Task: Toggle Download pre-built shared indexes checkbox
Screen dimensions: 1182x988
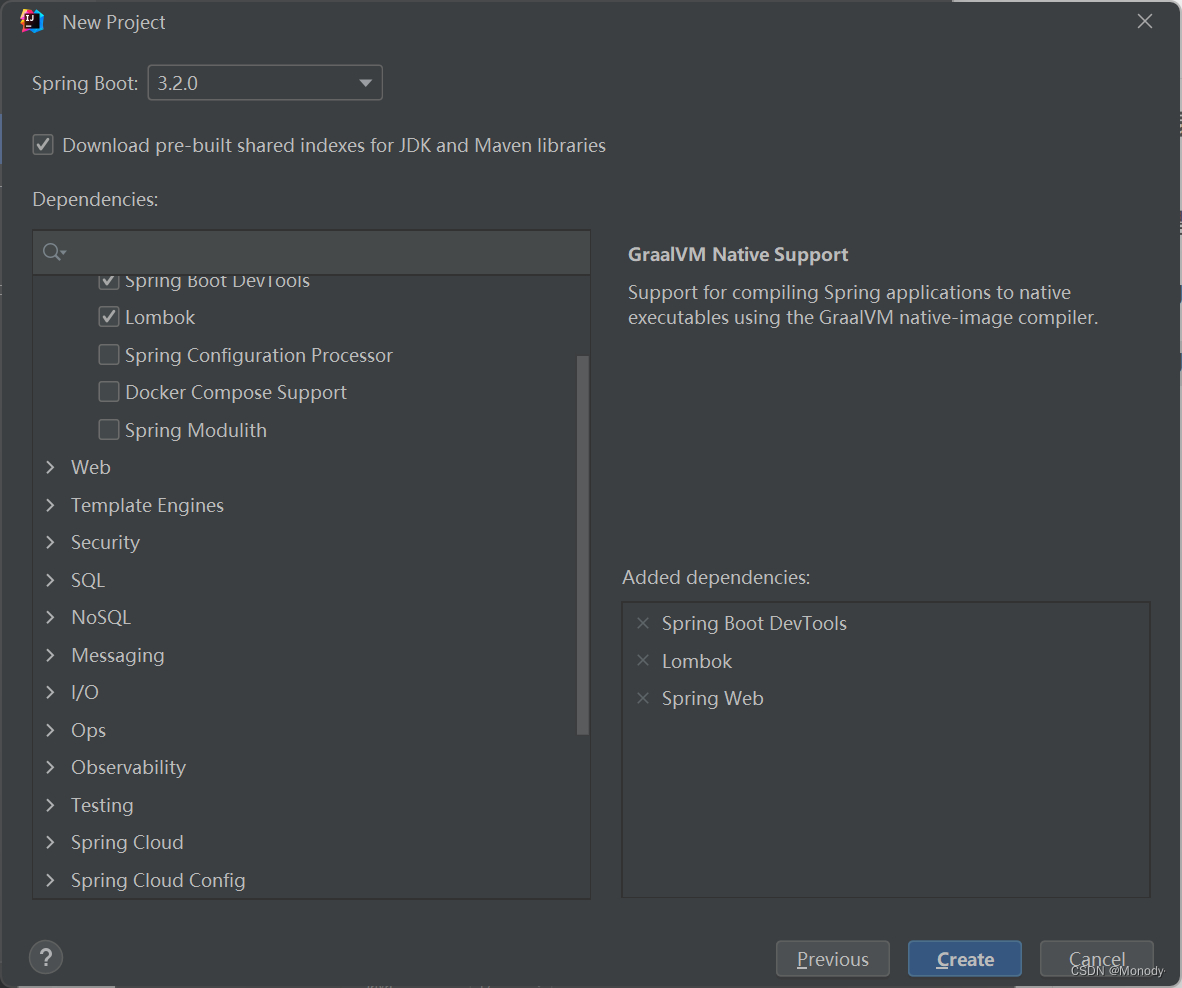Action: pyautogui.click(x=43, y=145)
